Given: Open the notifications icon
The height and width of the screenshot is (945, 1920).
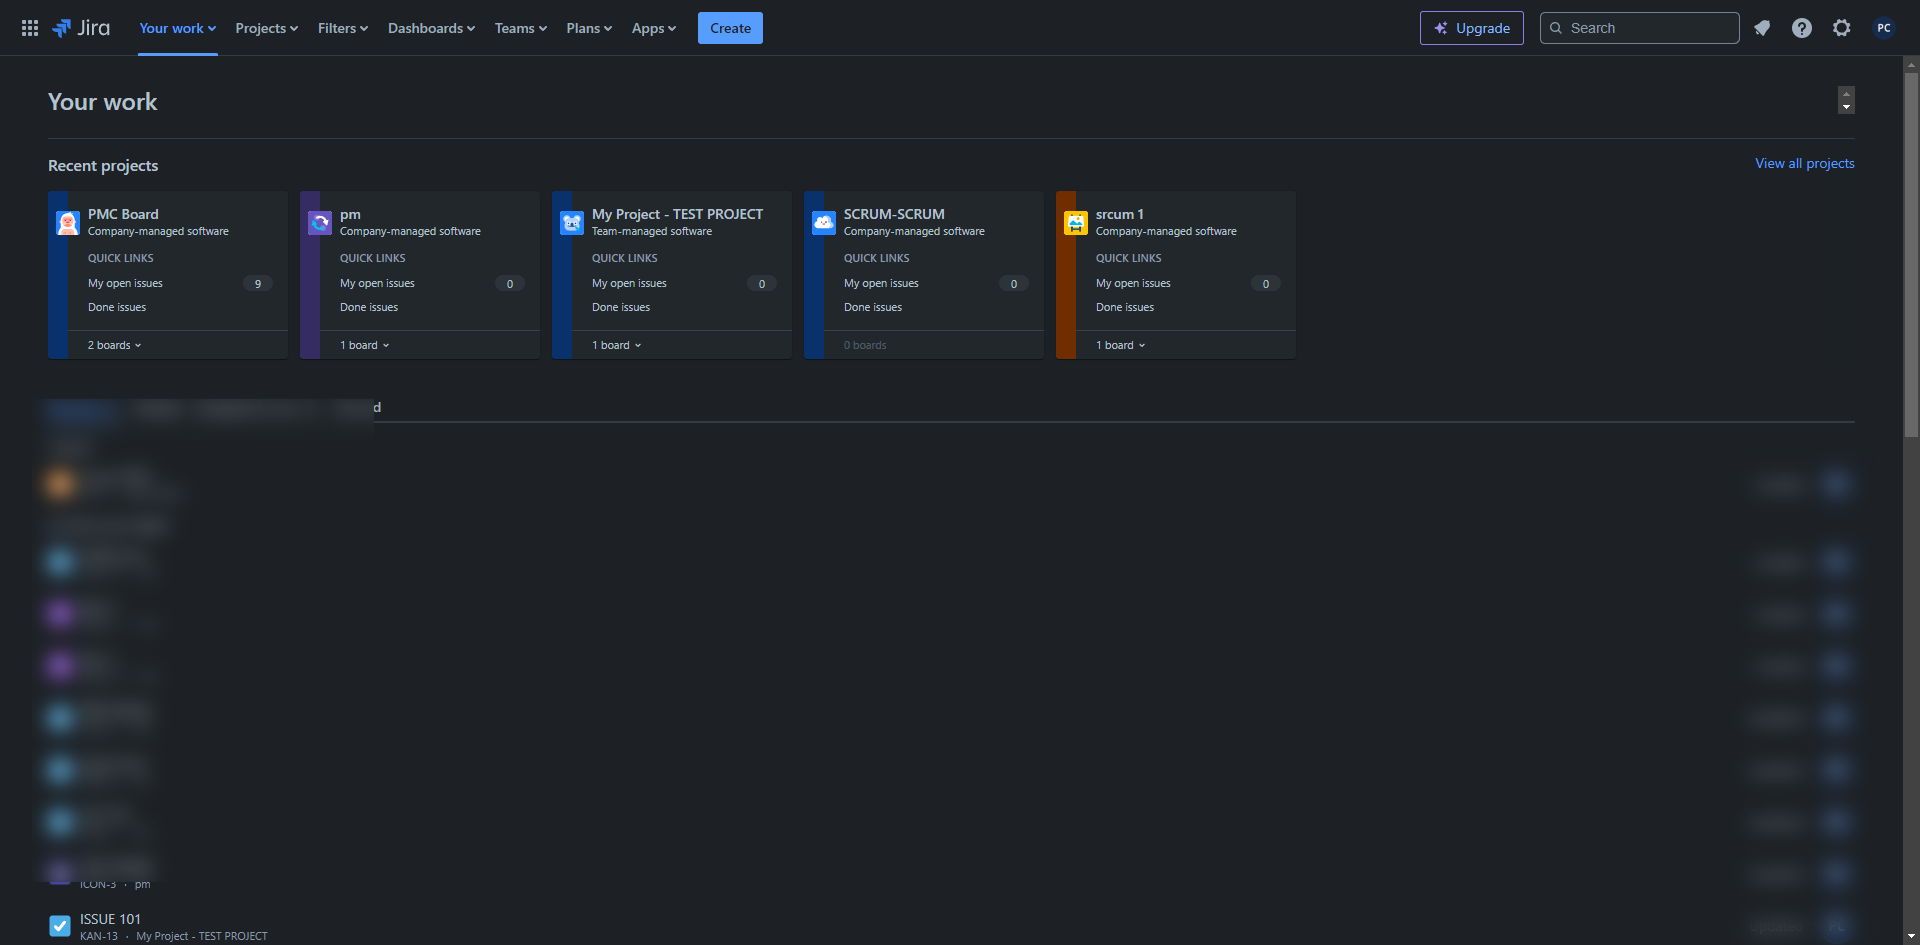Looking at the screenshot, I should [1762, 28].
